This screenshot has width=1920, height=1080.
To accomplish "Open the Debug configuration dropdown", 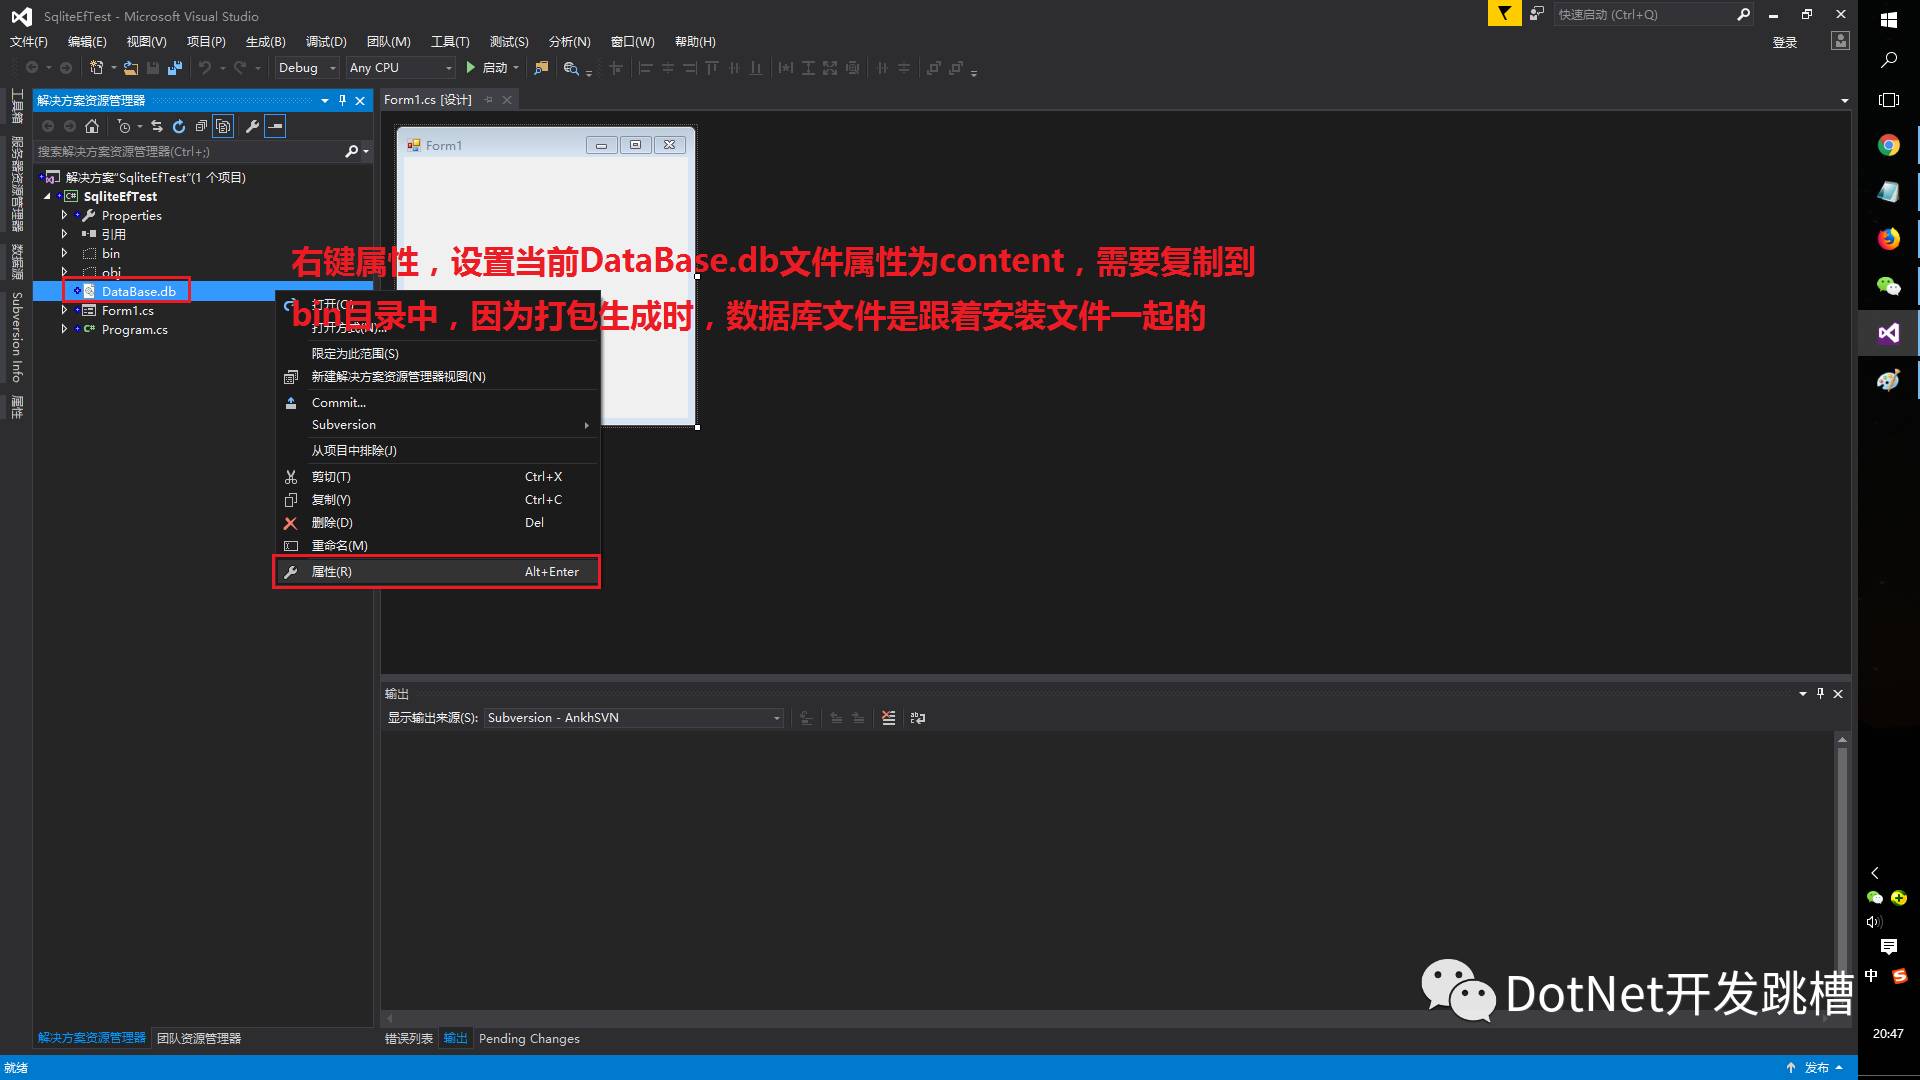I will (307, 68).
